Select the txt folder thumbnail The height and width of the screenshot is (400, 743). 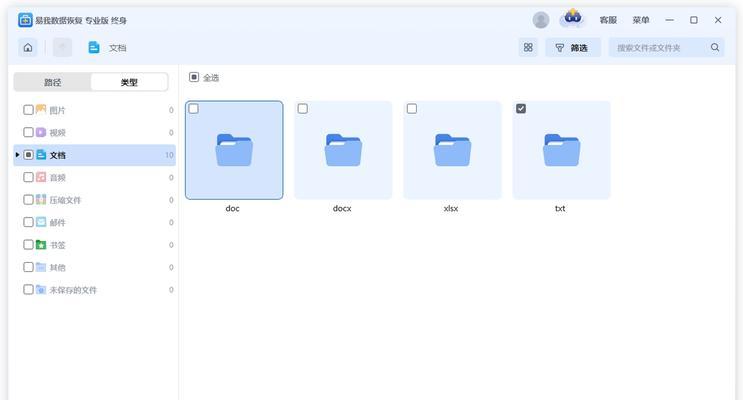click(x=562, y=150)
